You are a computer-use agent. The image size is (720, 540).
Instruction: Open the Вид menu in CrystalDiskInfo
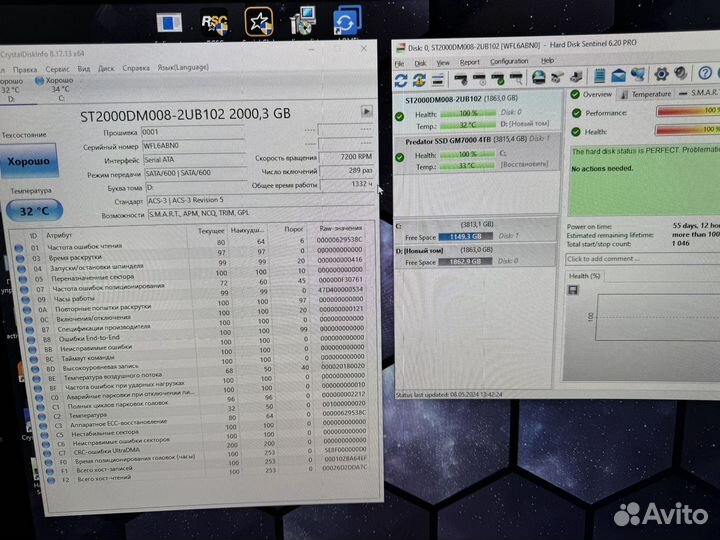point(84,68)
